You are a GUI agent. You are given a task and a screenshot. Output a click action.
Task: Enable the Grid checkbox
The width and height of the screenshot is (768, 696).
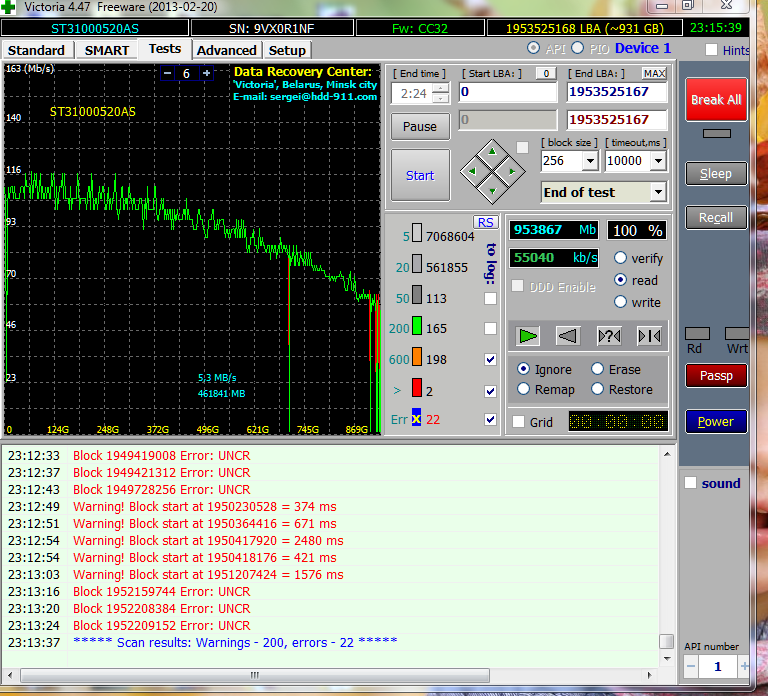click(x=518, y=422)
